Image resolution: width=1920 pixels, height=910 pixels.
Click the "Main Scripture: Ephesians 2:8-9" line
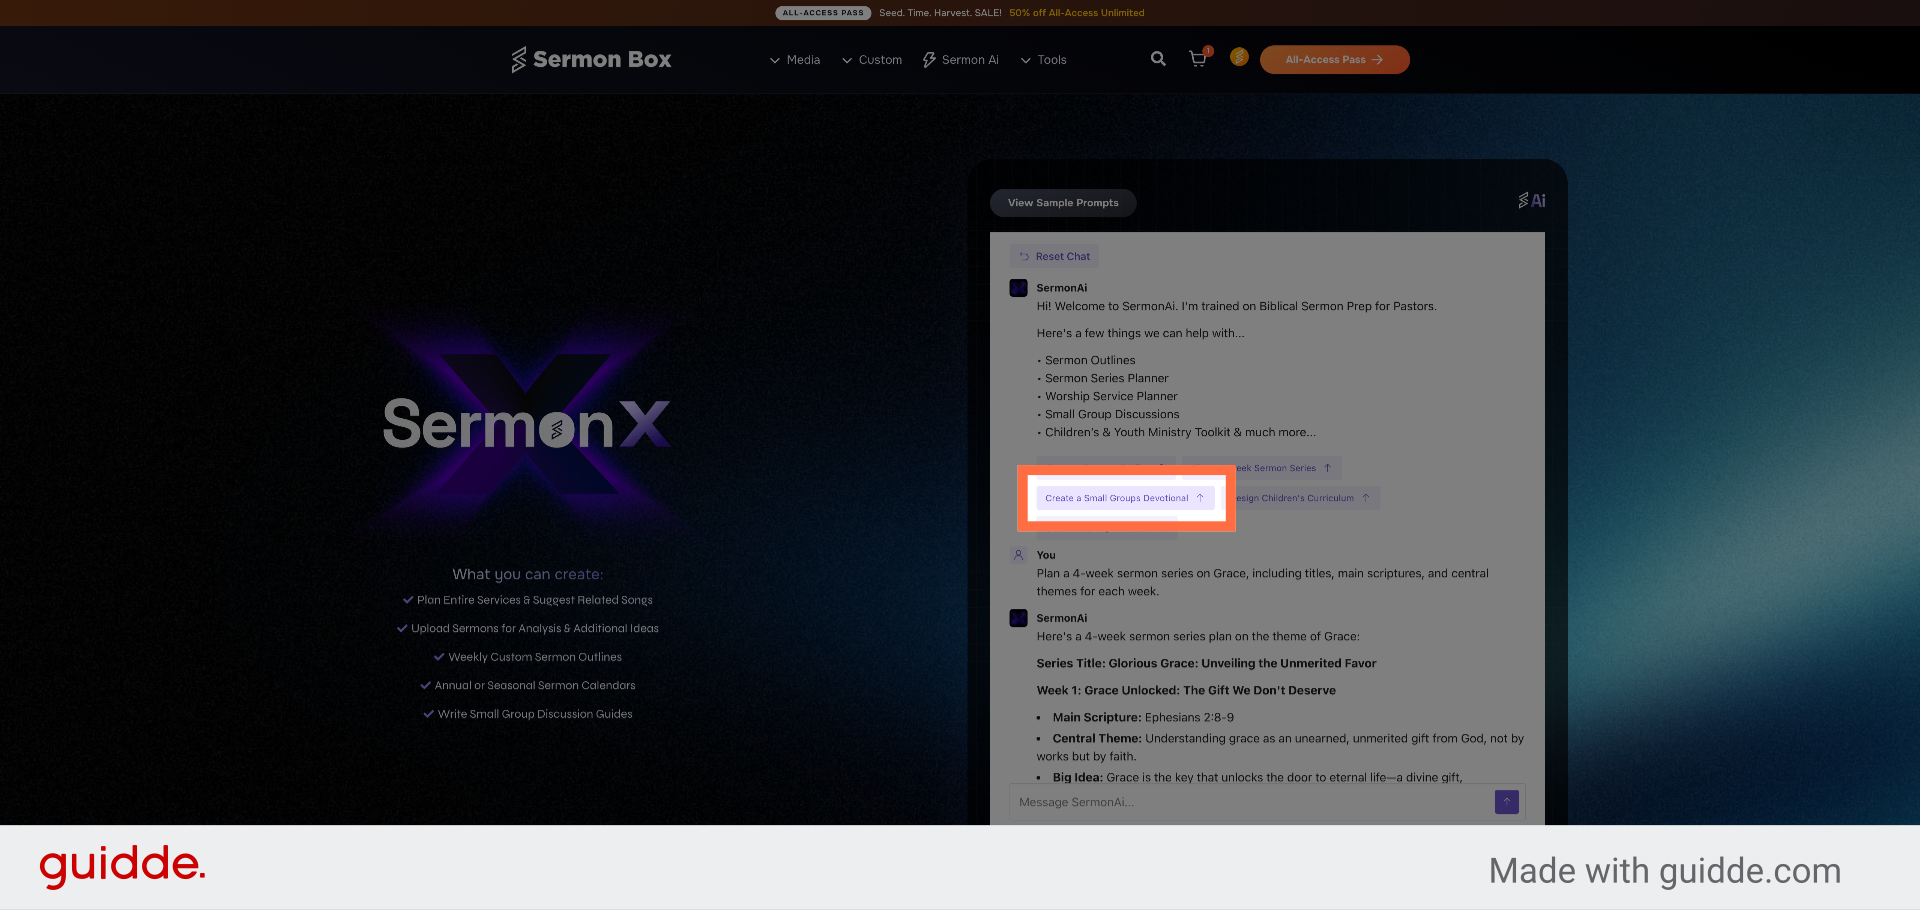click(x=1143, y=717)
